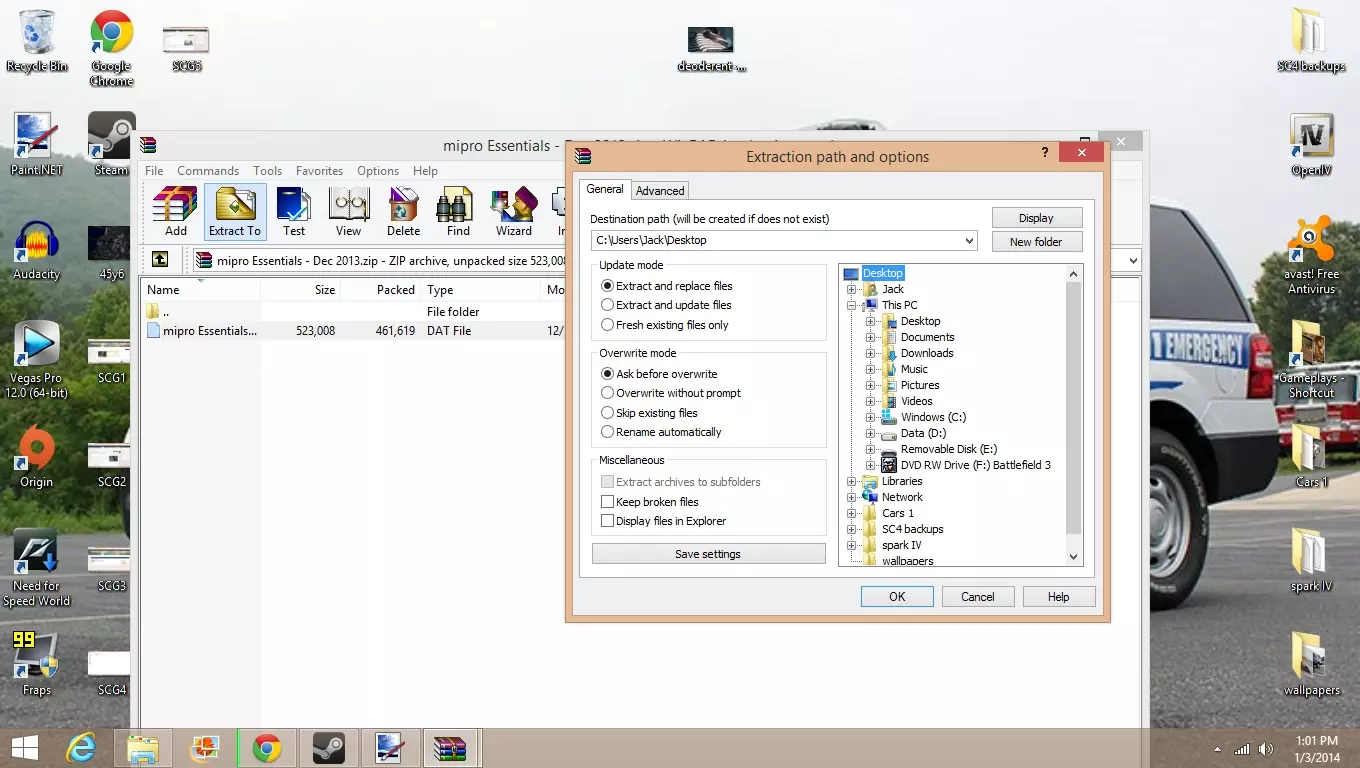Click the Display button
This screenshot has height=768, width=1360.
1036,218
